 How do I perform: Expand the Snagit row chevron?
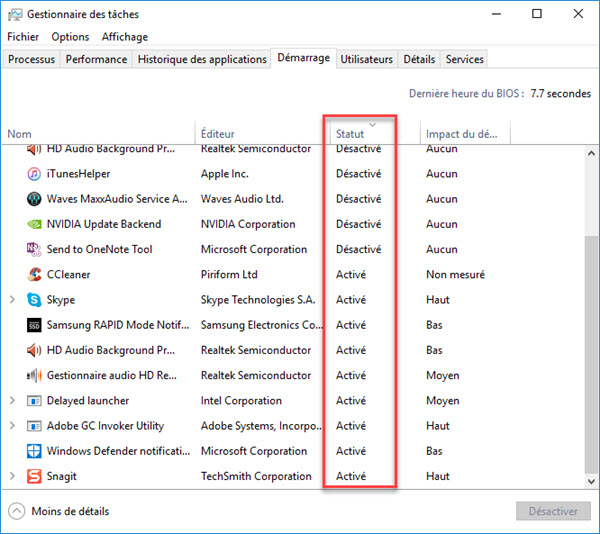click(x=13, y=477)
